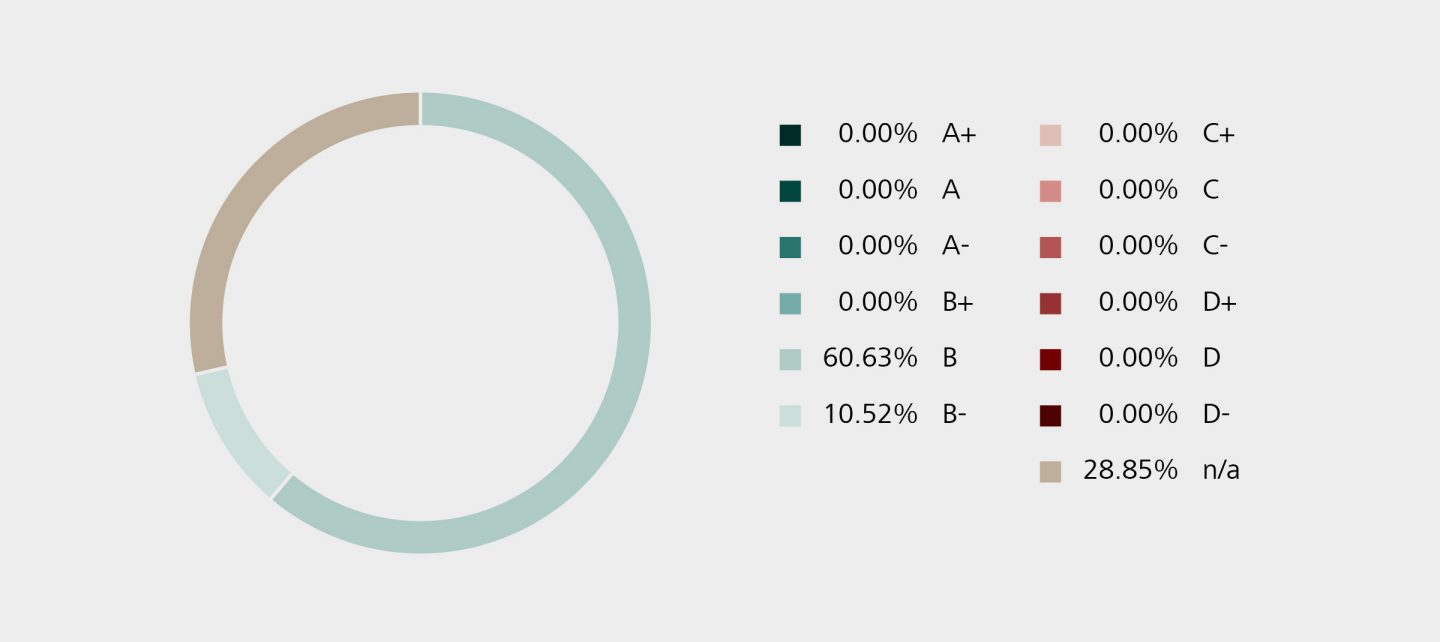Click the pale B- legend swatch
Image resolution: width=1440 pixels, height=642 pixels.
click(790, 415)
